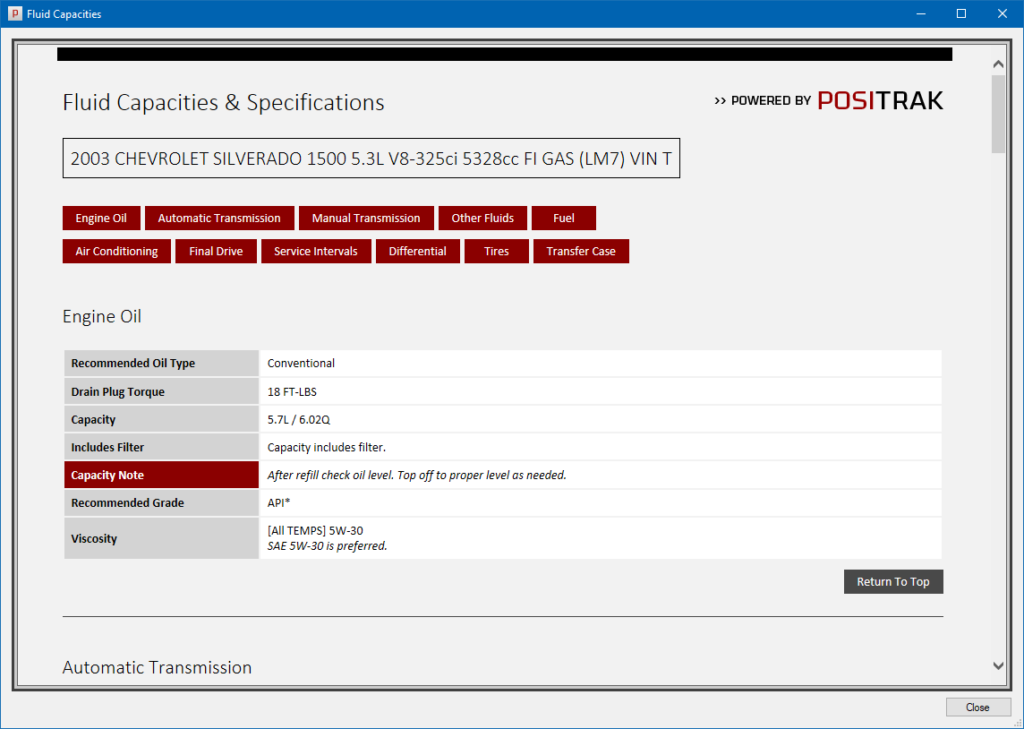Image resolution: width=1024 pixels, height=729 pixels.
Task: Click the API* grade value
Action: (x=279, y=503)
